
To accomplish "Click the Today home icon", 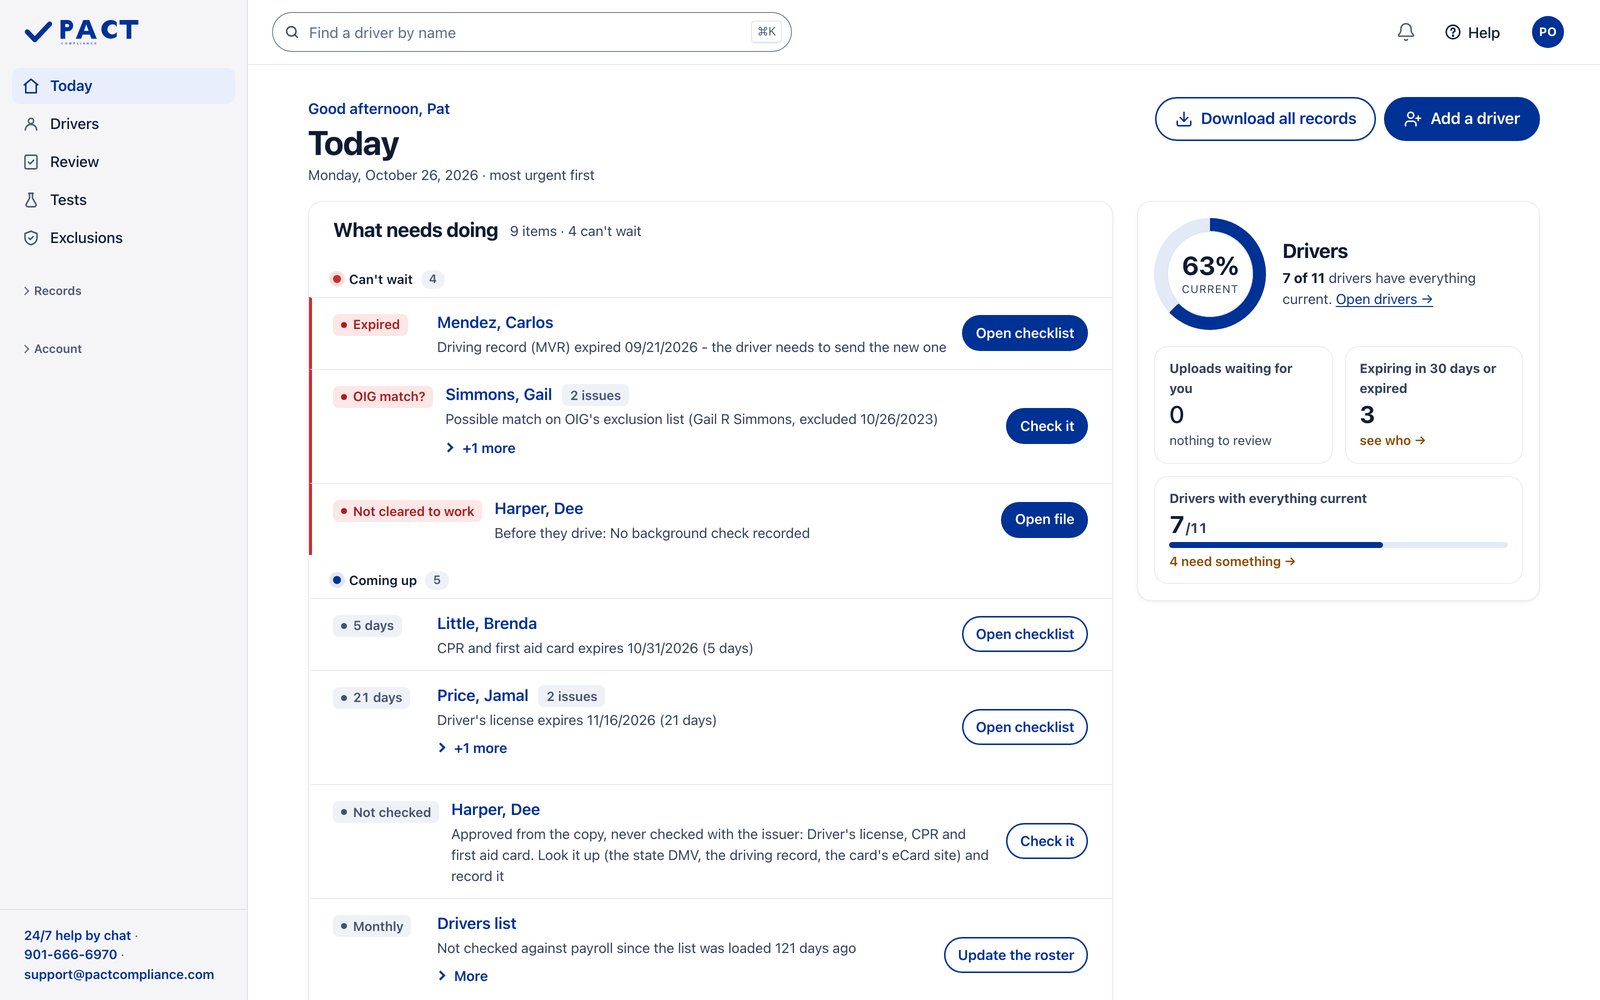I will click(x=31, y=86).
